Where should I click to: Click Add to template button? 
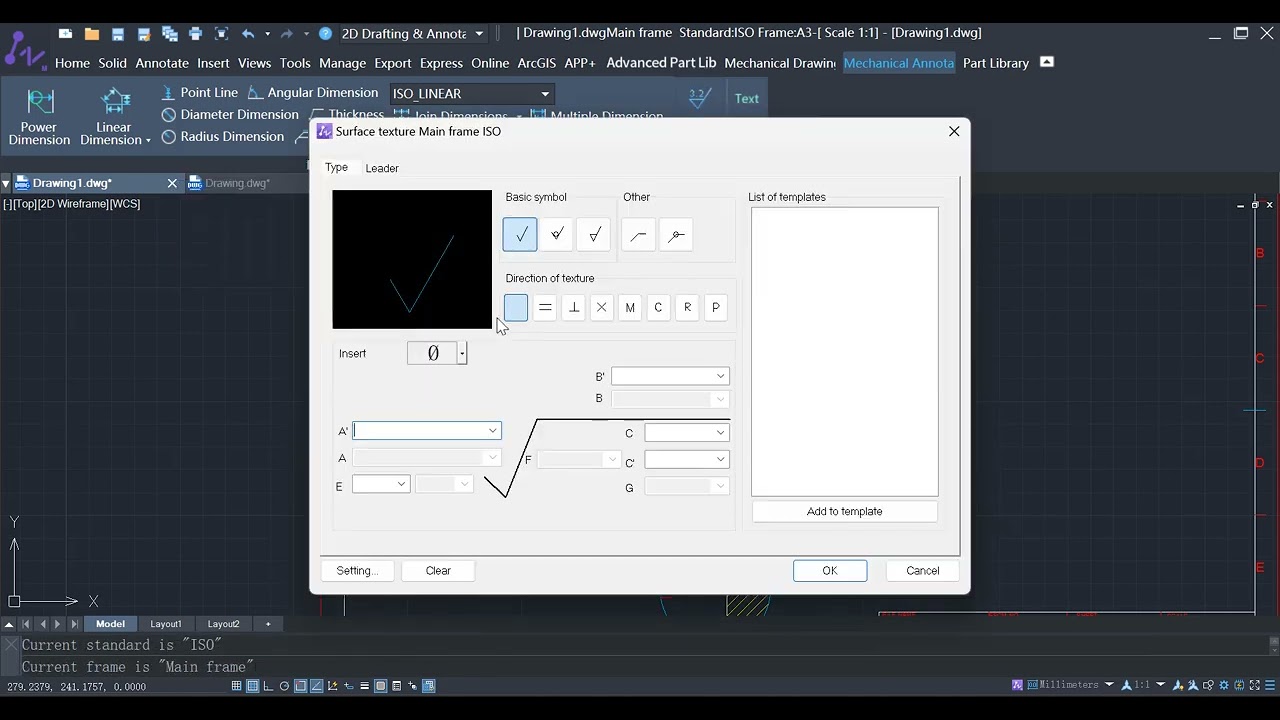click(x=845, y=511)
